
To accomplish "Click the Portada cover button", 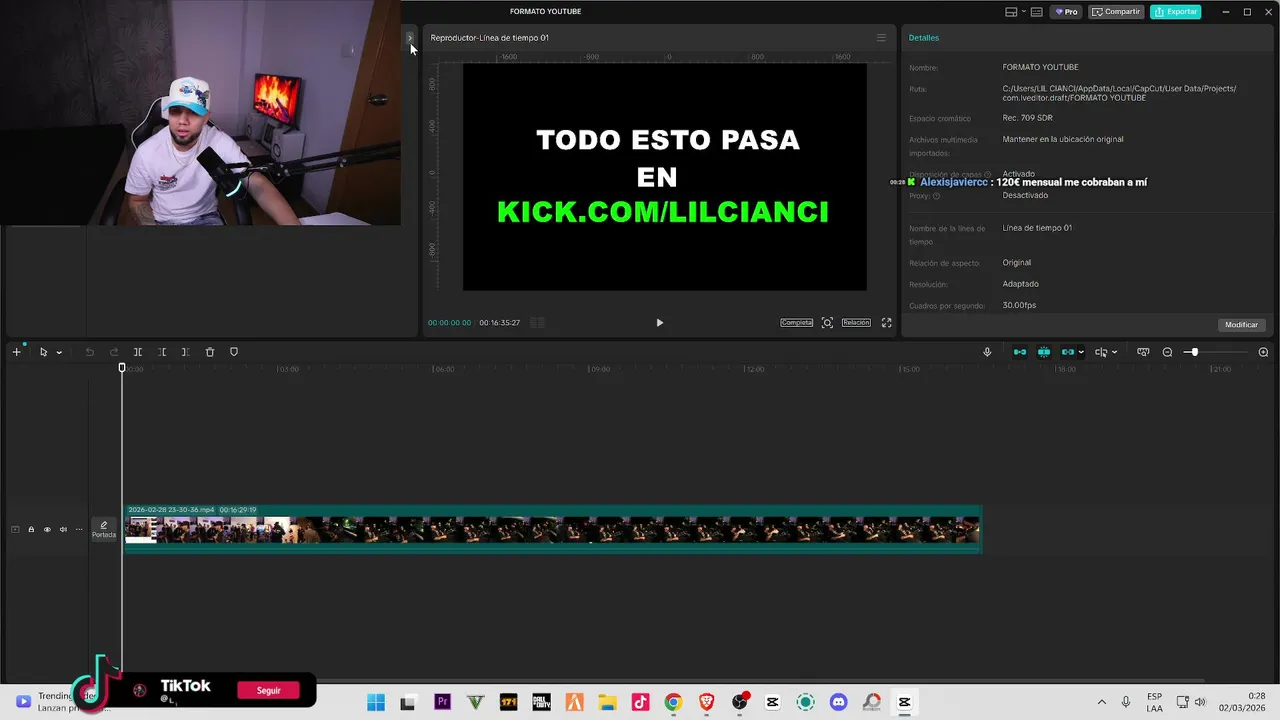I will click(x=104, y=529).
